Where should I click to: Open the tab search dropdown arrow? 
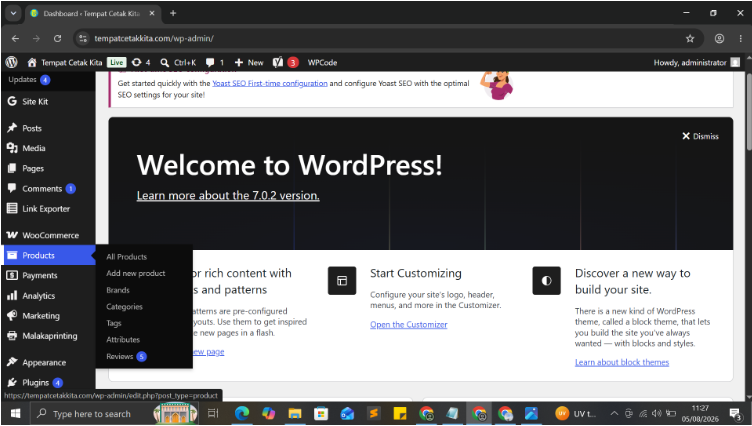(13, 13)
